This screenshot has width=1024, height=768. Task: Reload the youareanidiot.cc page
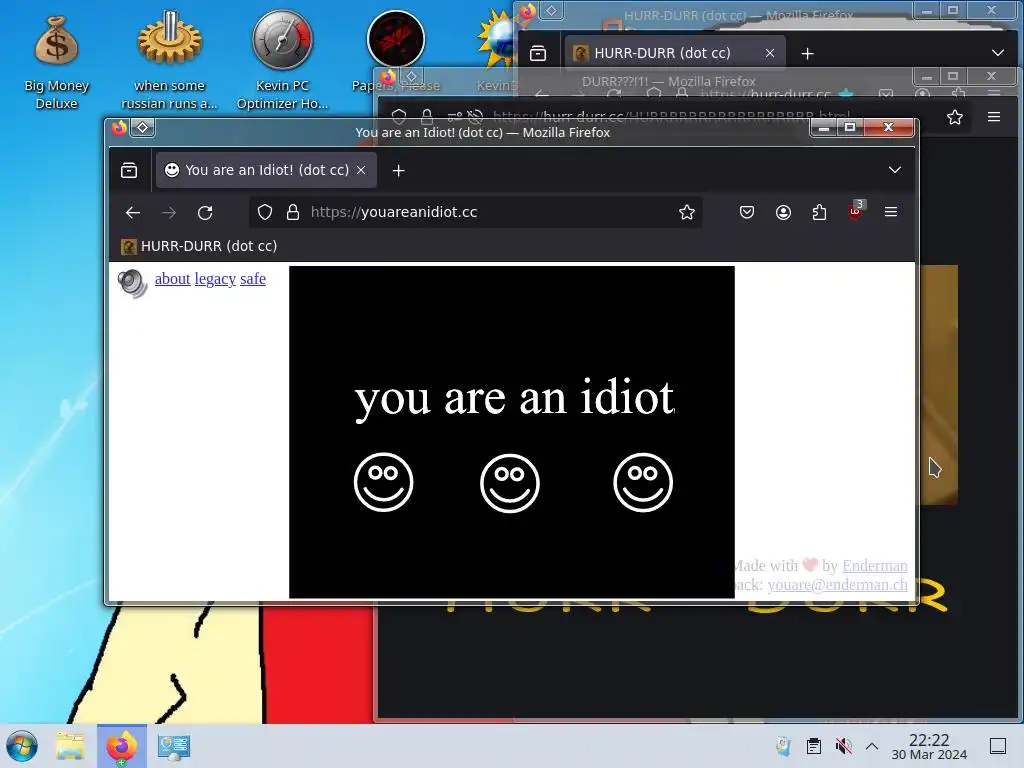click(x=205, y=212)
